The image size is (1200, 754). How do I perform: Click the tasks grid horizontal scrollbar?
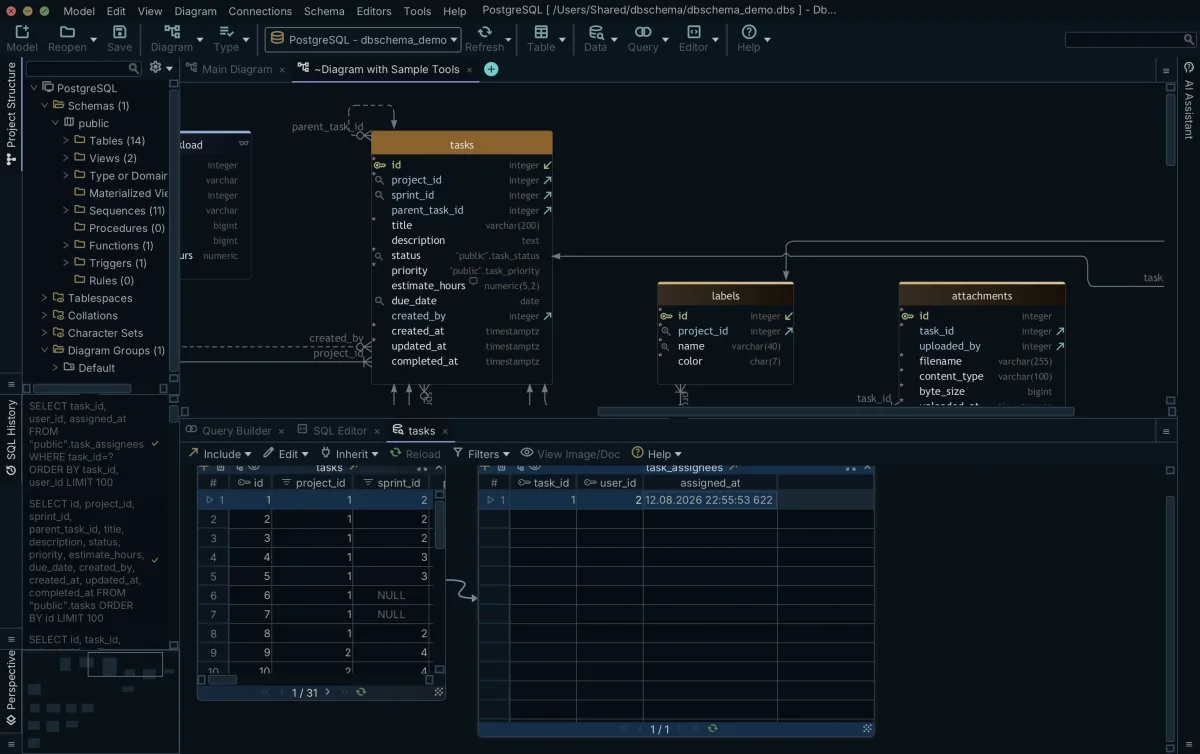pyautogui.click(x=222, y=679)
